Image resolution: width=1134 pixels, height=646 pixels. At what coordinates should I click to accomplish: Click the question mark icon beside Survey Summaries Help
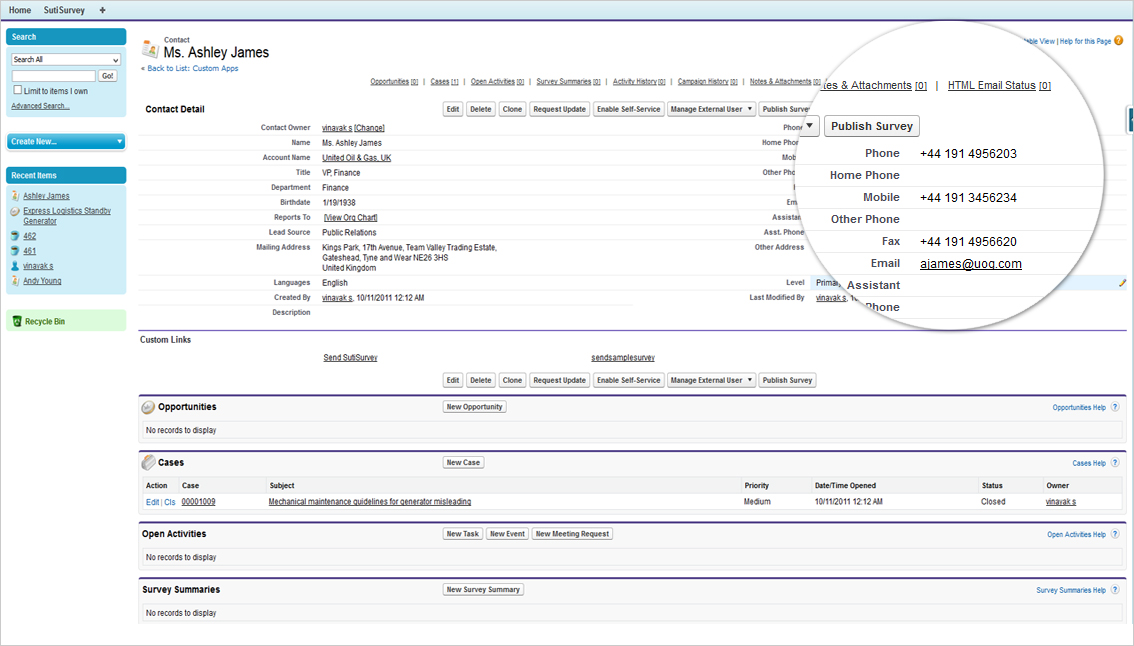(1115, 590)
